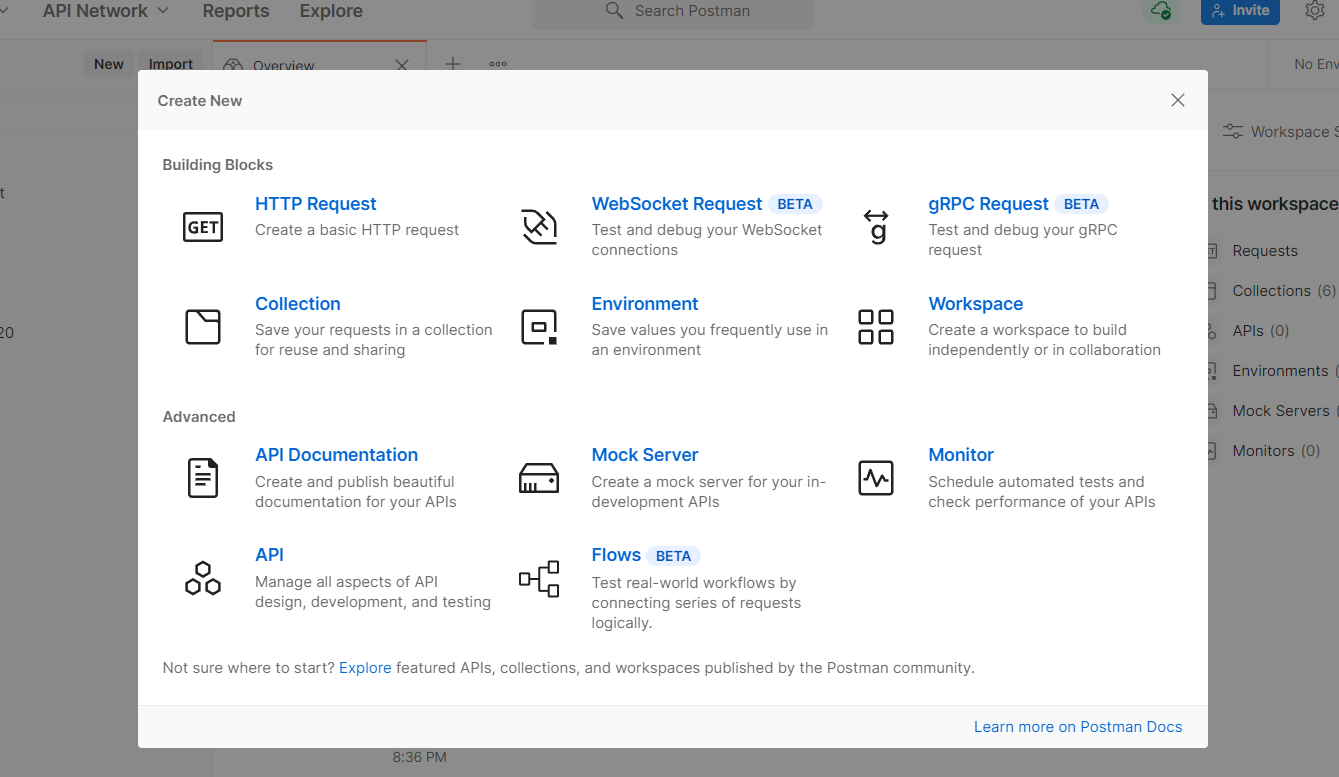
Task: Expand the API Network dropdown
Action: click(106, 11)
